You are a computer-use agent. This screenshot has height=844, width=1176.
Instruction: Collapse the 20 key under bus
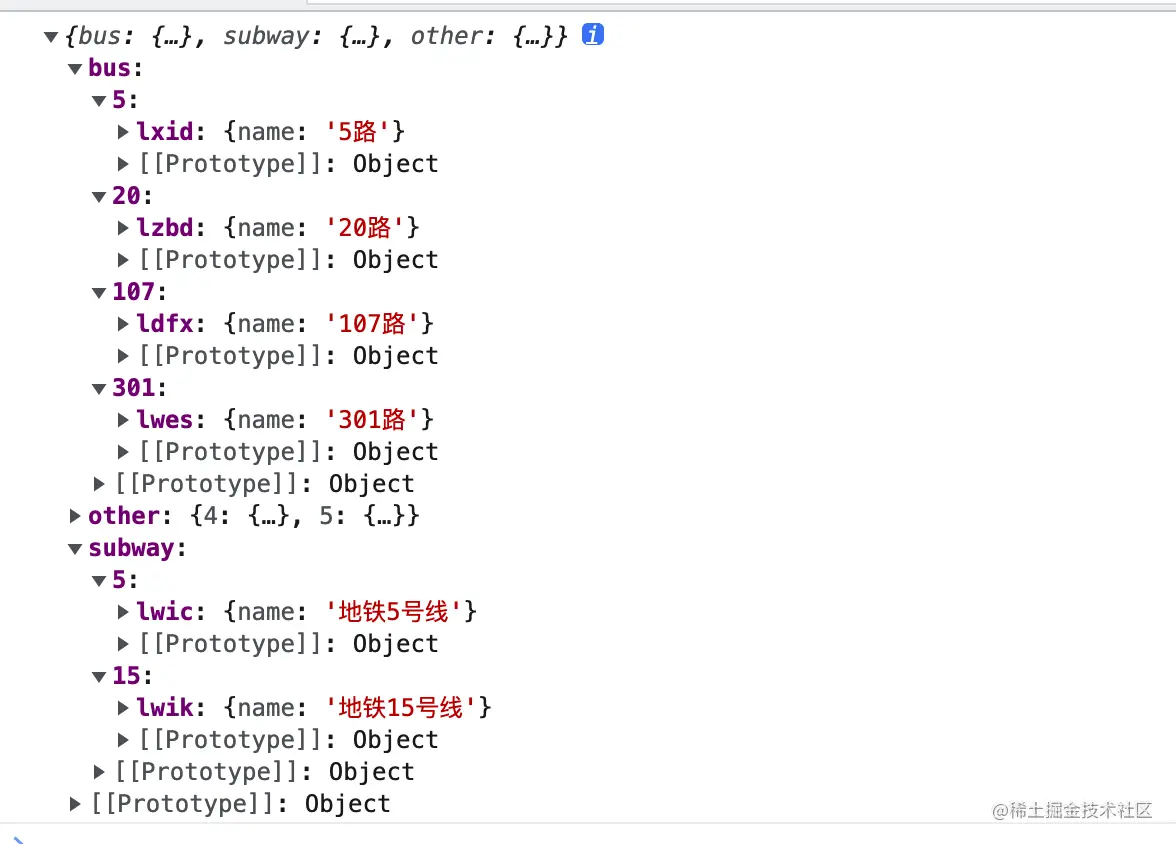[99, 197]
